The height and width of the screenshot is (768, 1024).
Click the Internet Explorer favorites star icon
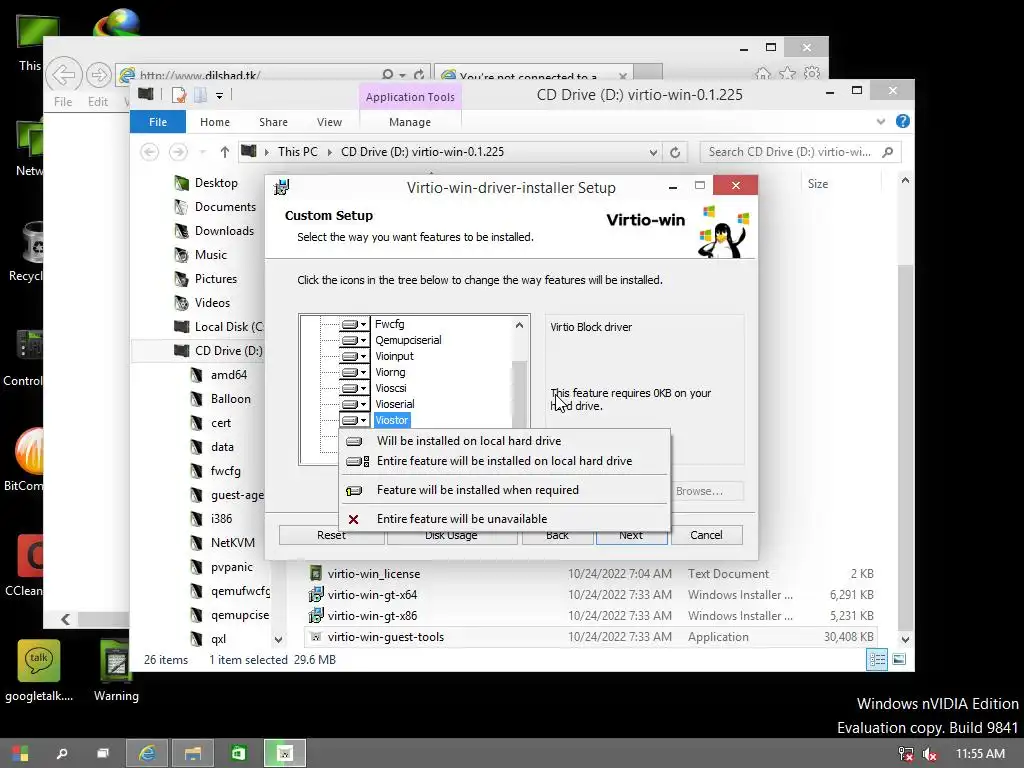pos(788,73)
